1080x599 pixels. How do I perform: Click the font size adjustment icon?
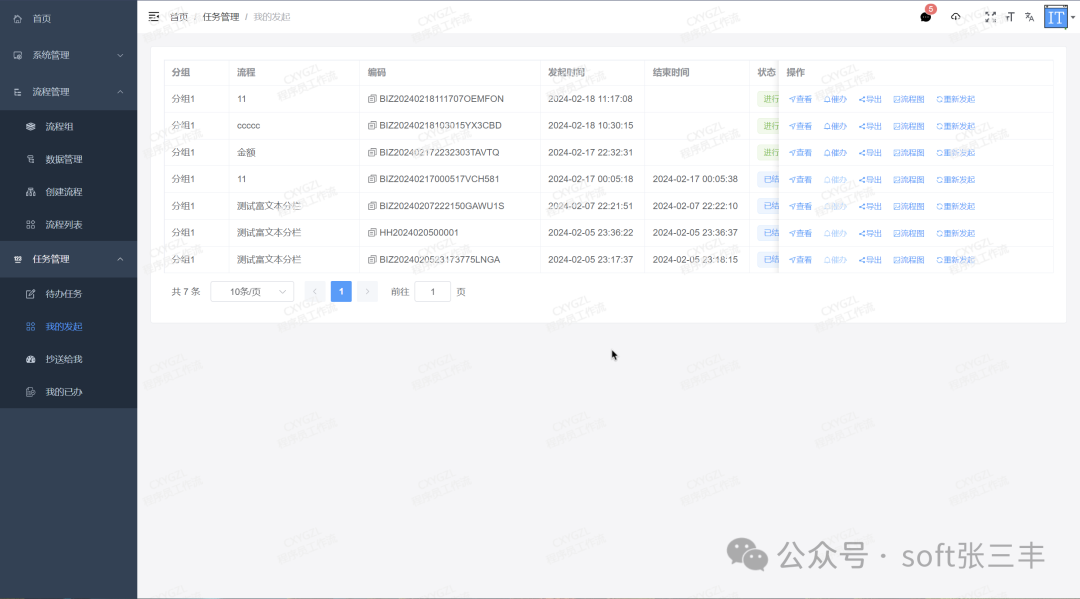coord(1010,17)
